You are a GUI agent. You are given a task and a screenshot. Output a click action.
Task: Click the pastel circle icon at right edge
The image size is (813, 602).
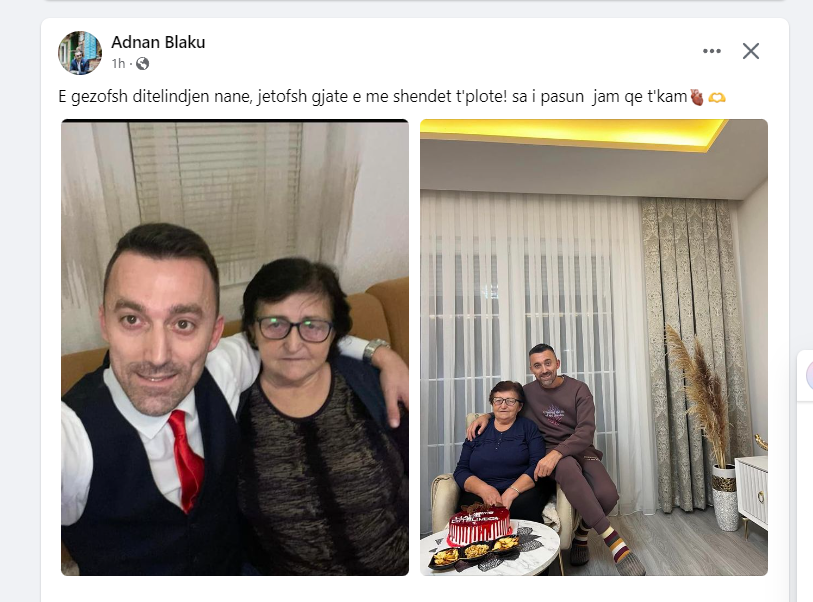809,375
